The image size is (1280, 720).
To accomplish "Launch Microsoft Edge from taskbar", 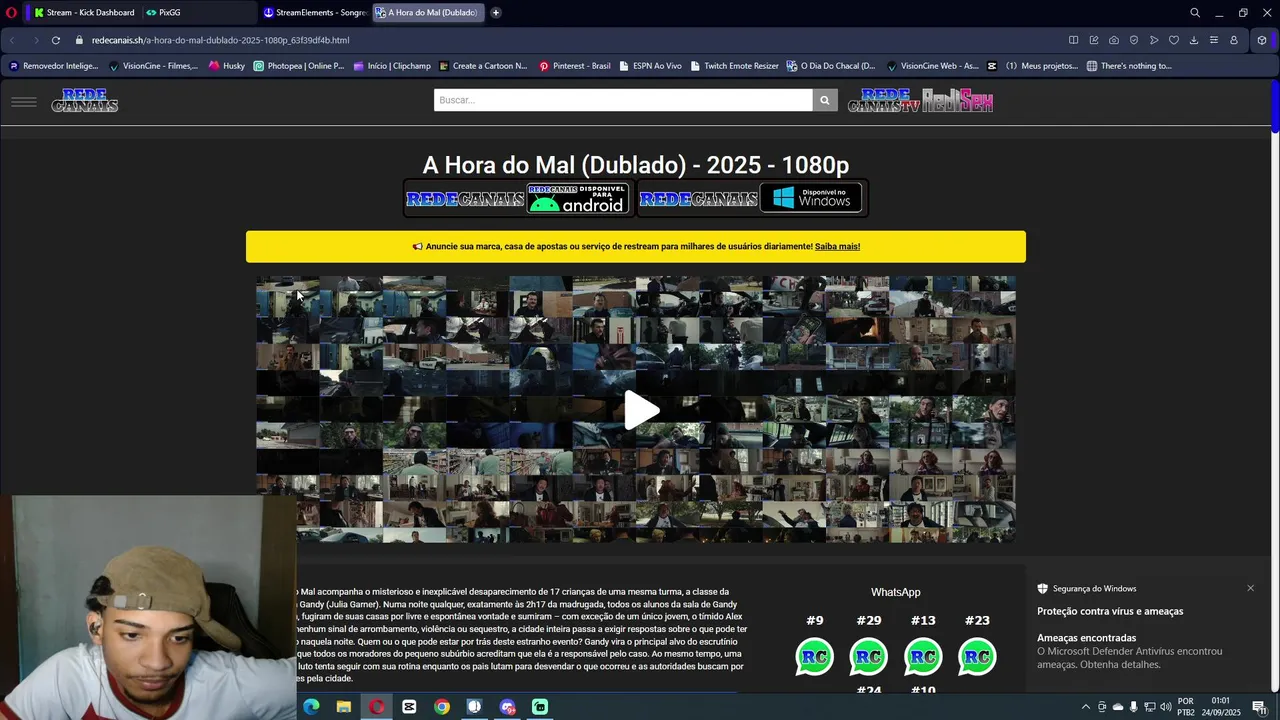I will 311,707.
